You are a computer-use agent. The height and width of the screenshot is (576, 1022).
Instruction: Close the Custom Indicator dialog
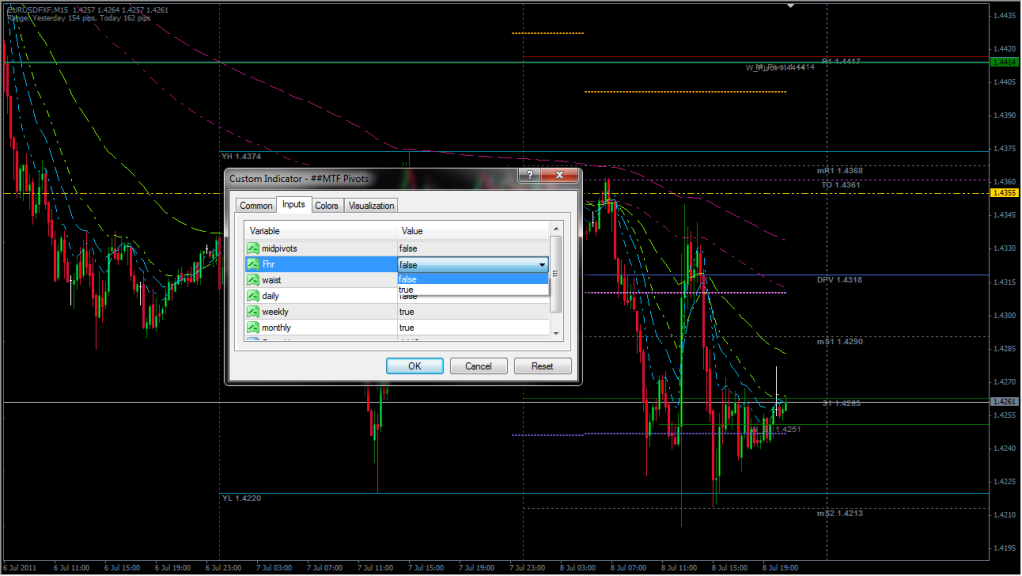coord(561,177)
